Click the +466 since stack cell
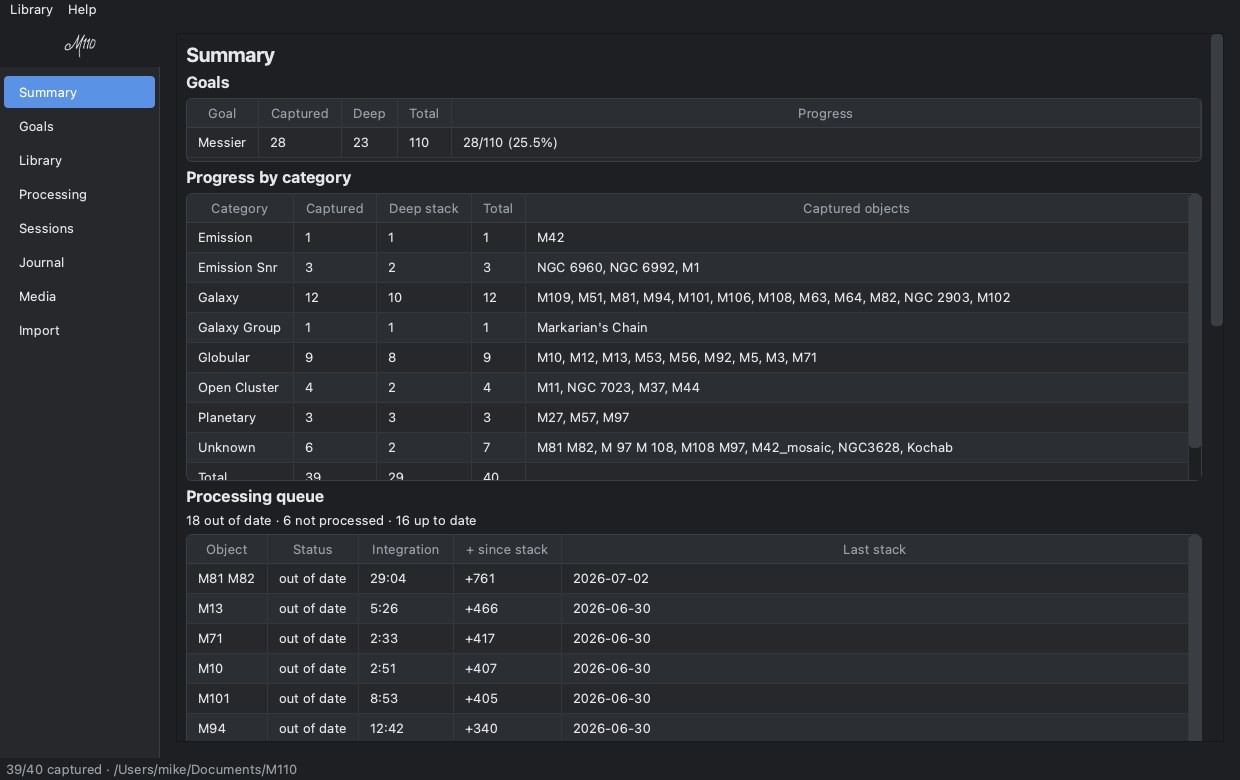Viewport: 1240px width, 780px height. tap(507, 608)
